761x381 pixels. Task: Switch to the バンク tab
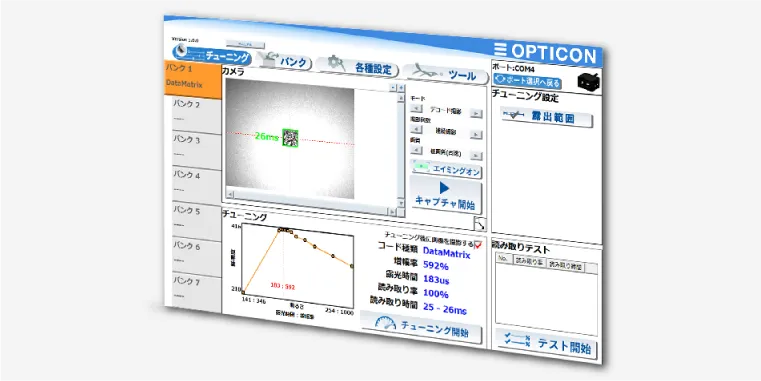click(x=284, y=61)
